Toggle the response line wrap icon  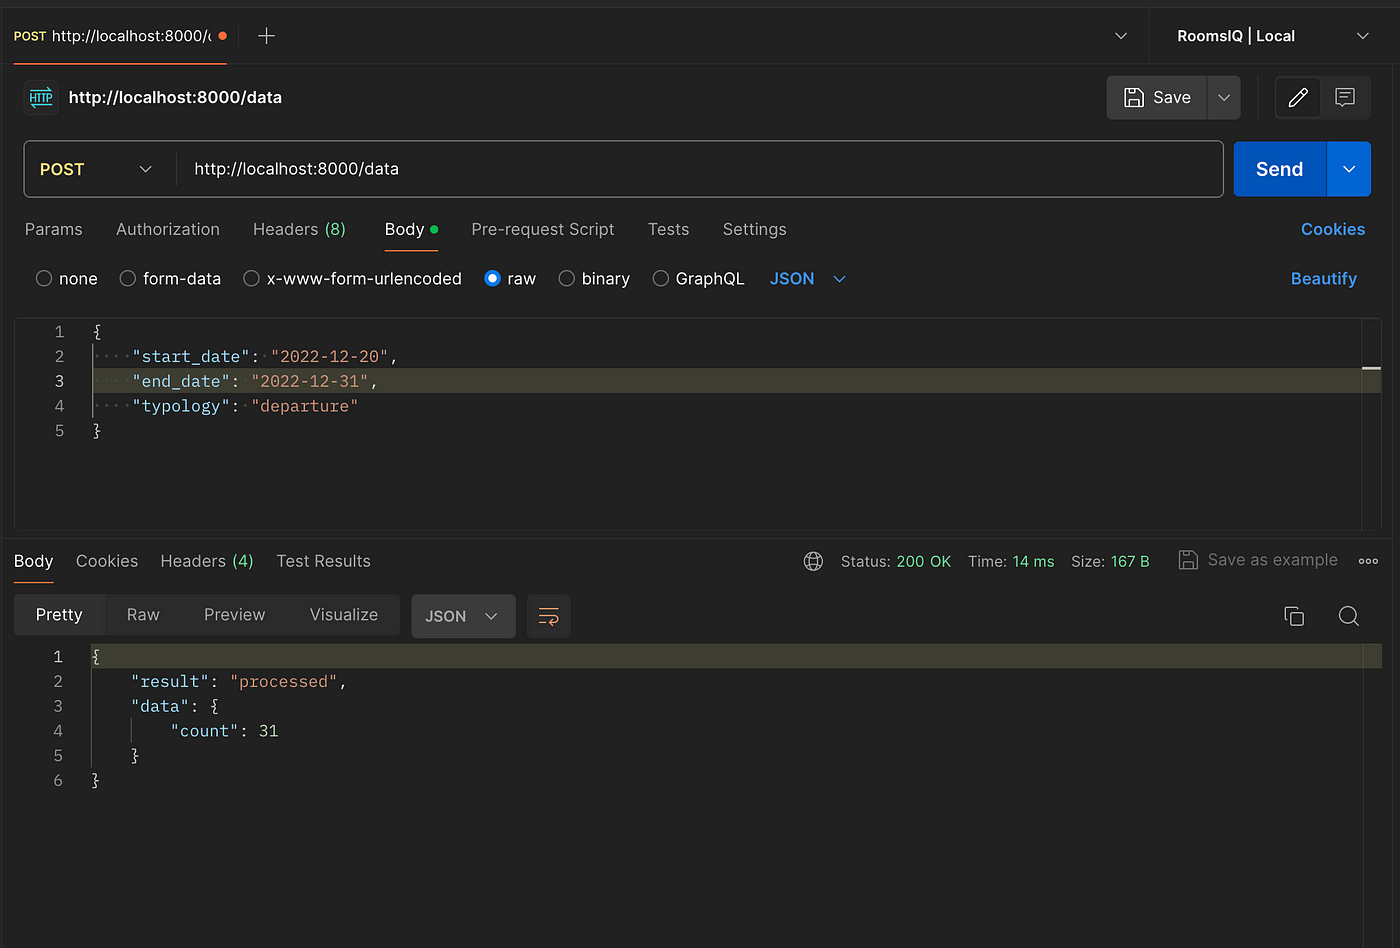click(548, 616)
